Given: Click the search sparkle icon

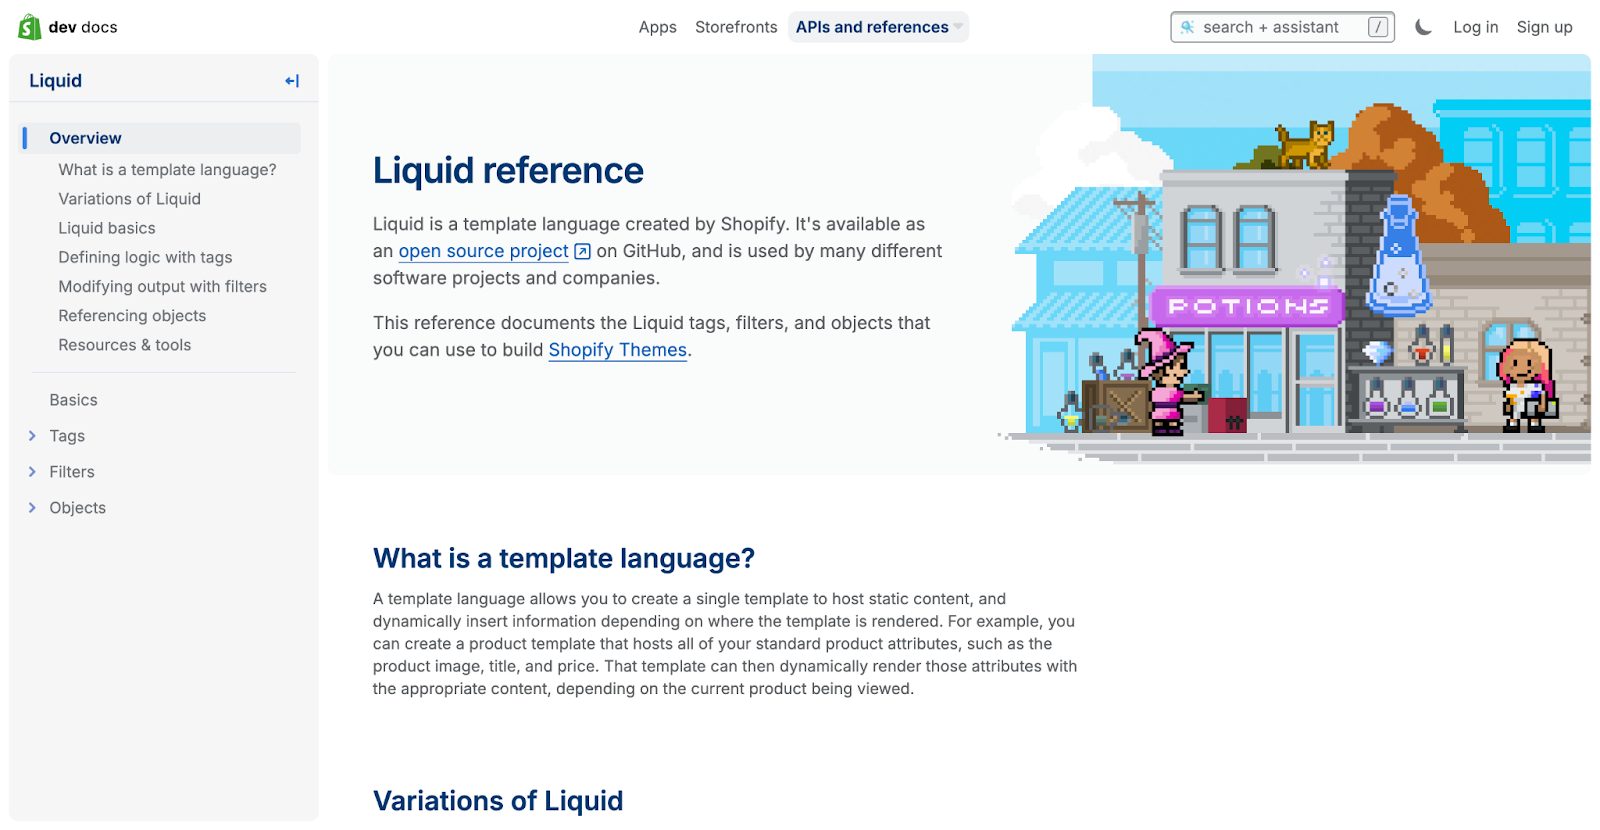Looking at the screenshot, I should pyautogui.click(x=1187, y=27).
